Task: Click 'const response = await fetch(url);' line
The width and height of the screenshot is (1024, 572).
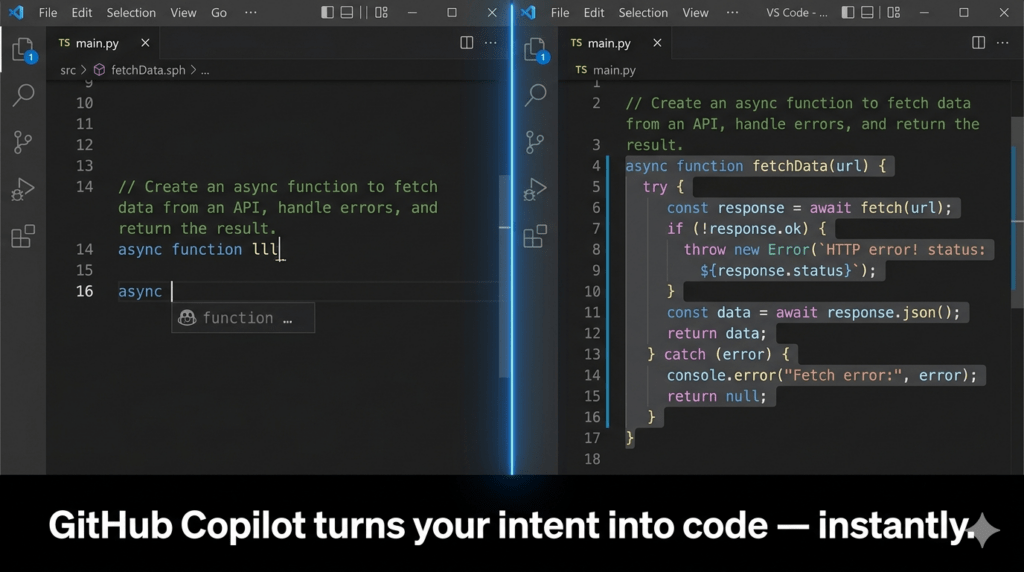Action: point(809,208)
